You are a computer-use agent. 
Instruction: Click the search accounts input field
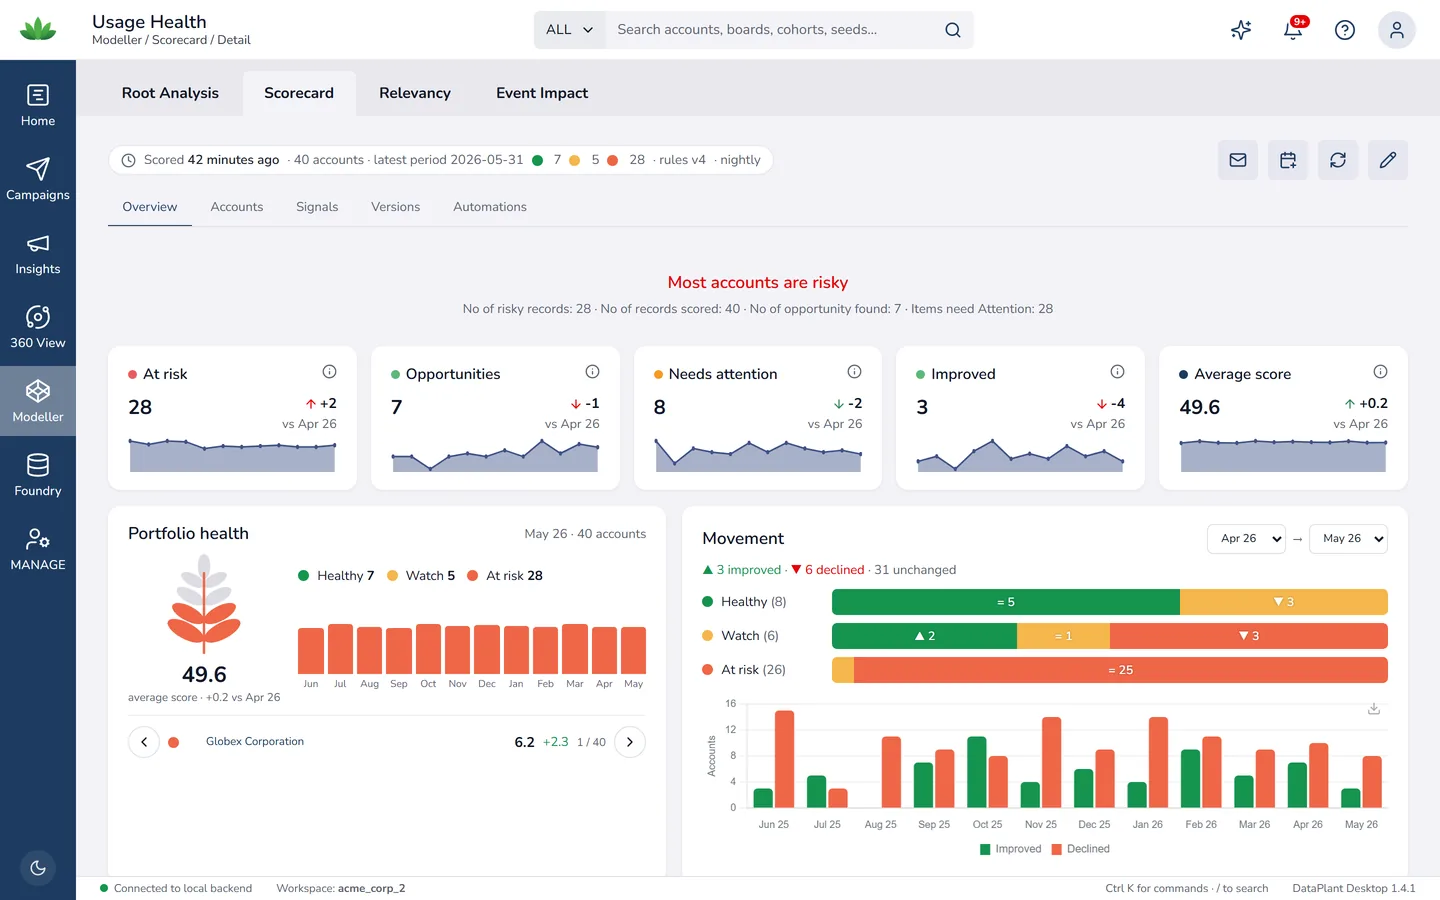click(775, 30)
